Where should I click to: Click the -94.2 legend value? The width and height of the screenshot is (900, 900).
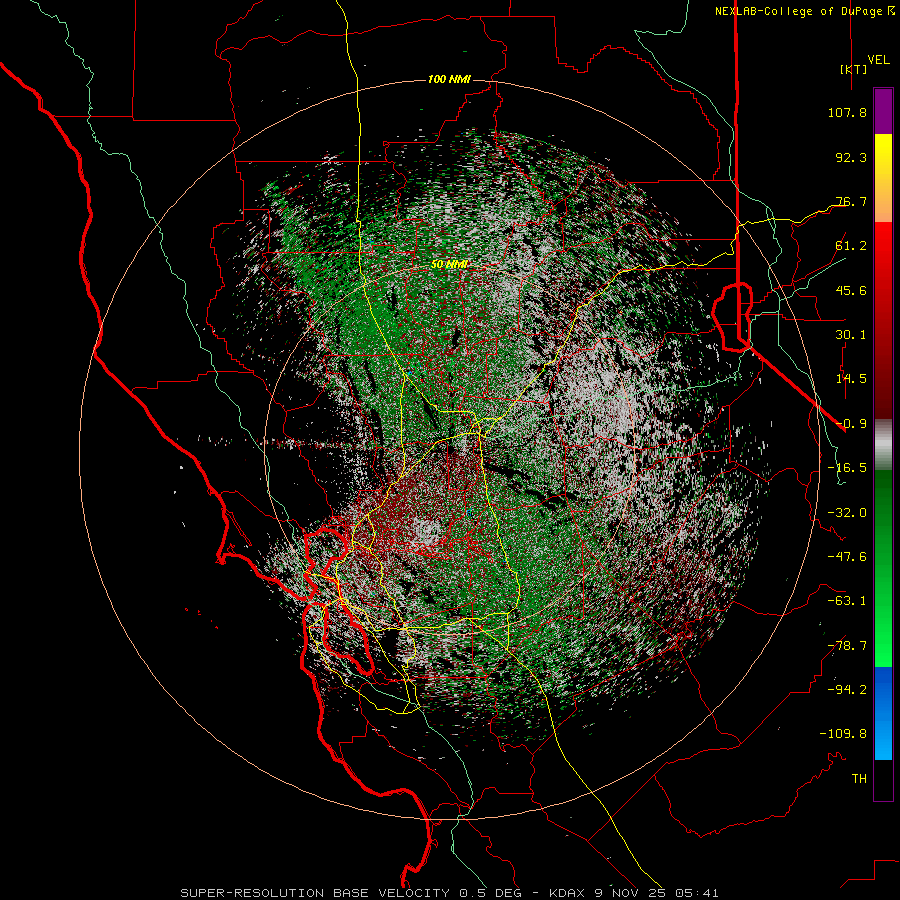pos(847,690)
